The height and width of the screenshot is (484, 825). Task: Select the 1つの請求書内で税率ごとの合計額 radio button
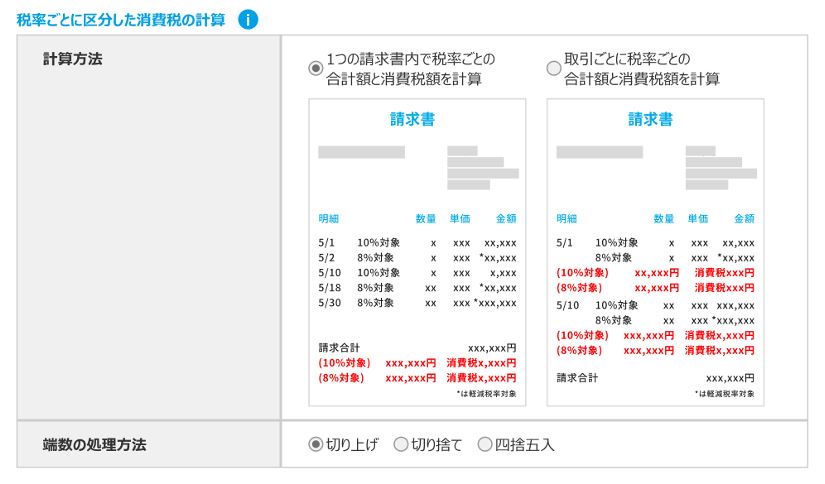(316, 68)
